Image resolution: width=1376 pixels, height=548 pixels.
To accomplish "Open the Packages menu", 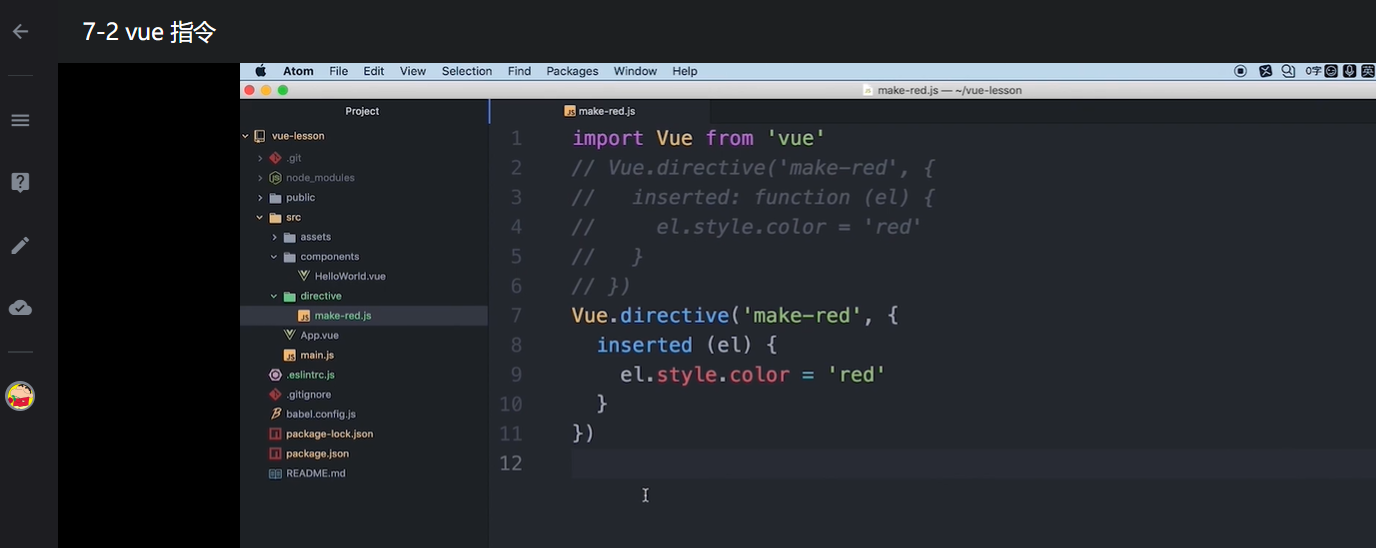I will click(x=572, y=71).
